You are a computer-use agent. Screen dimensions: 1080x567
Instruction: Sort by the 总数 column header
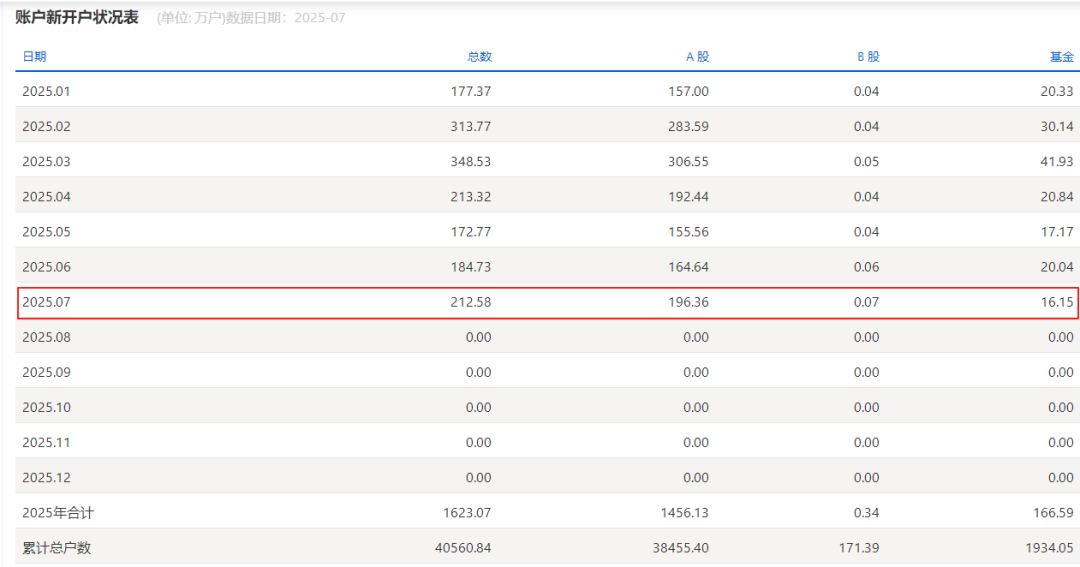[479, 57]
